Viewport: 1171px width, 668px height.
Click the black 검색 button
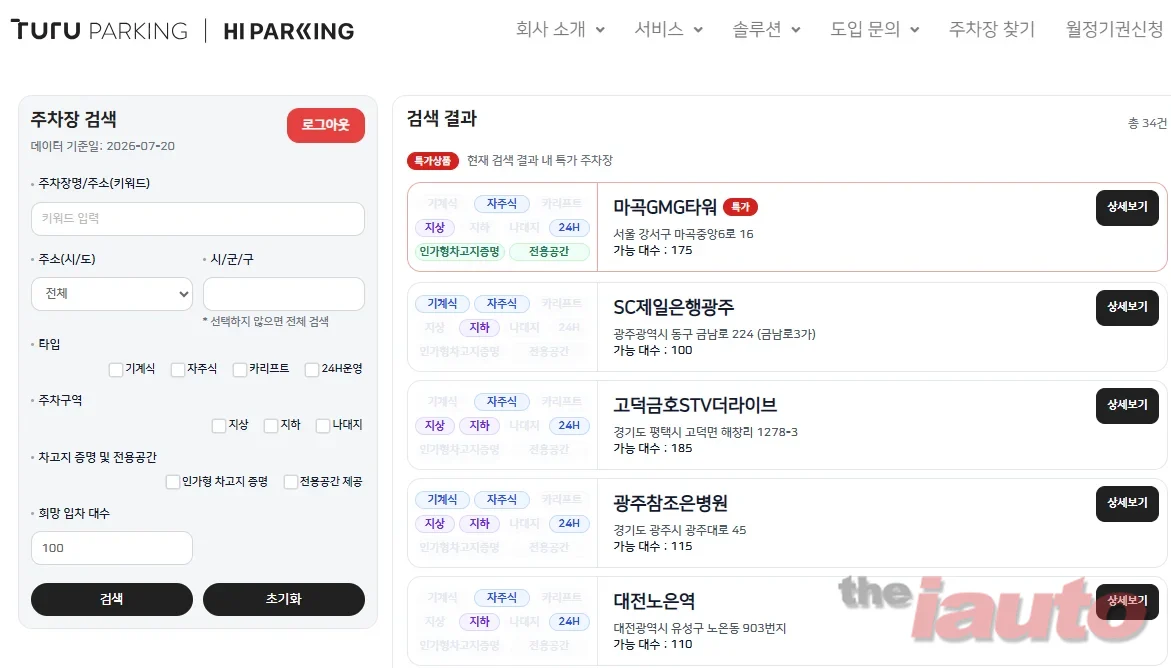(112, 599)
